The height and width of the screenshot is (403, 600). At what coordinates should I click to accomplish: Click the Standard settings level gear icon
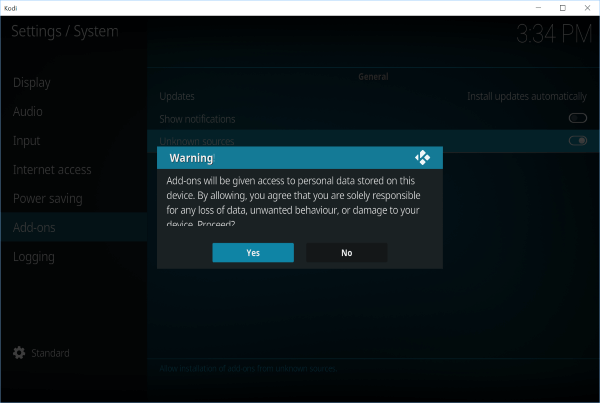(19, 353)
